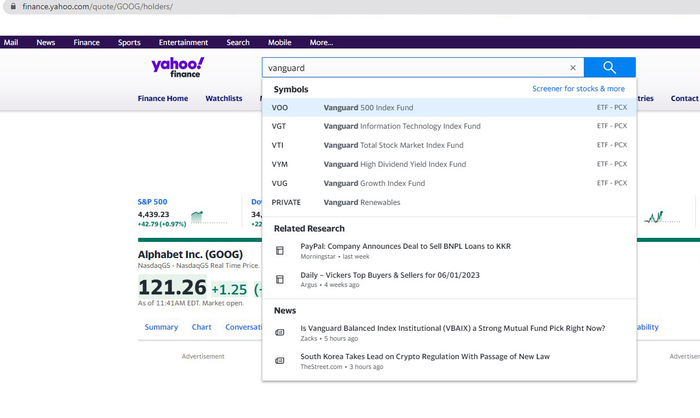Click in the vanguard search input field
700x418 pixels.
click(x=410, y=68)
